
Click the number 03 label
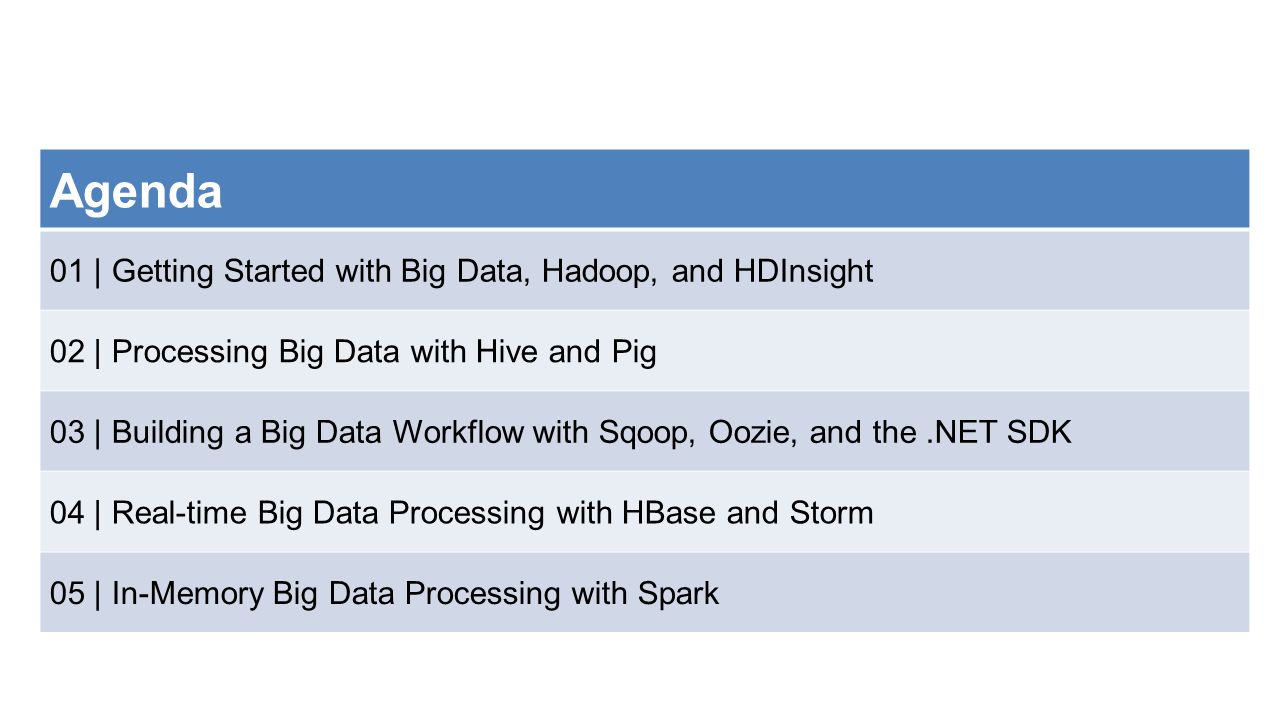[67, 432]
